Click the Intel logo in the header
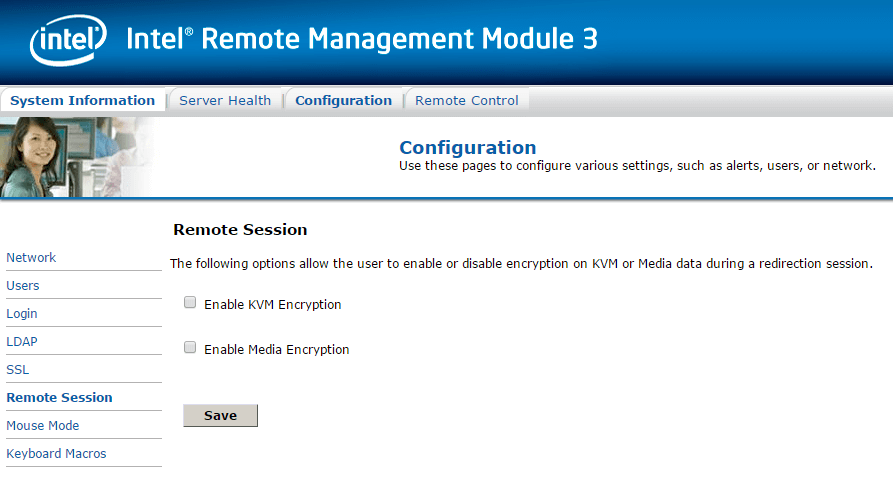This screenshot has height=486, width=893. point(68,41)
